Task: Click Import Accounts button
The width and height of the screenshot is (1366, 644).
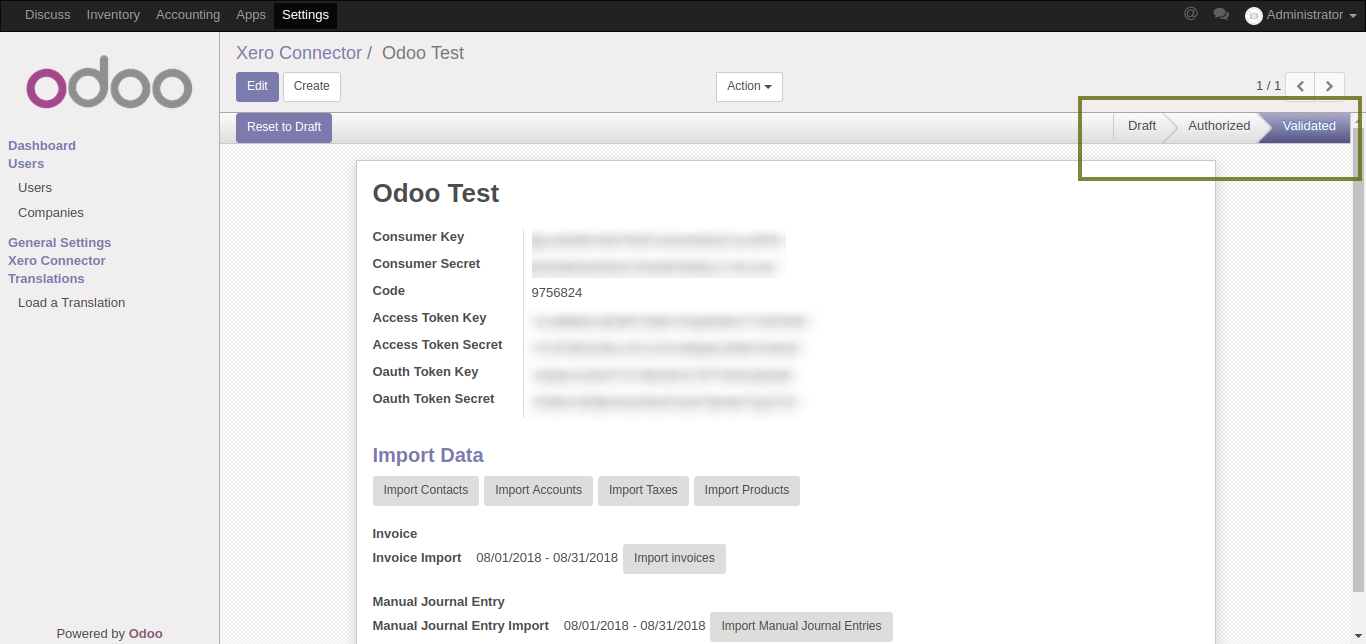Action: 538,490
